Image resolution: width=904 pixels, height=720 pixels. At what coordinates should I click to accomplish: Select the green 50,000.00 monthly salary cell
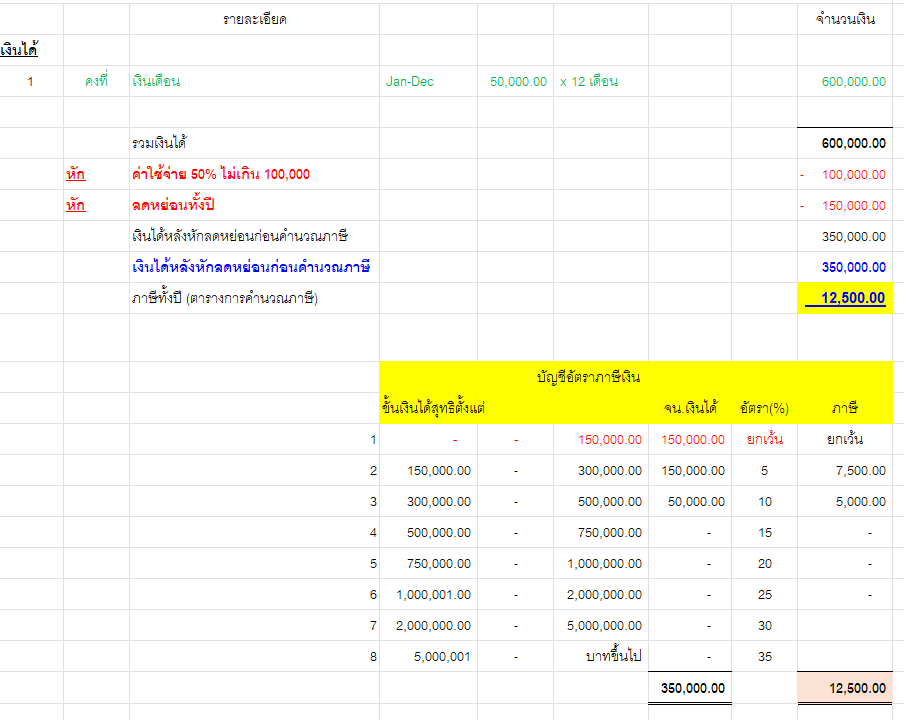[518, 82]
